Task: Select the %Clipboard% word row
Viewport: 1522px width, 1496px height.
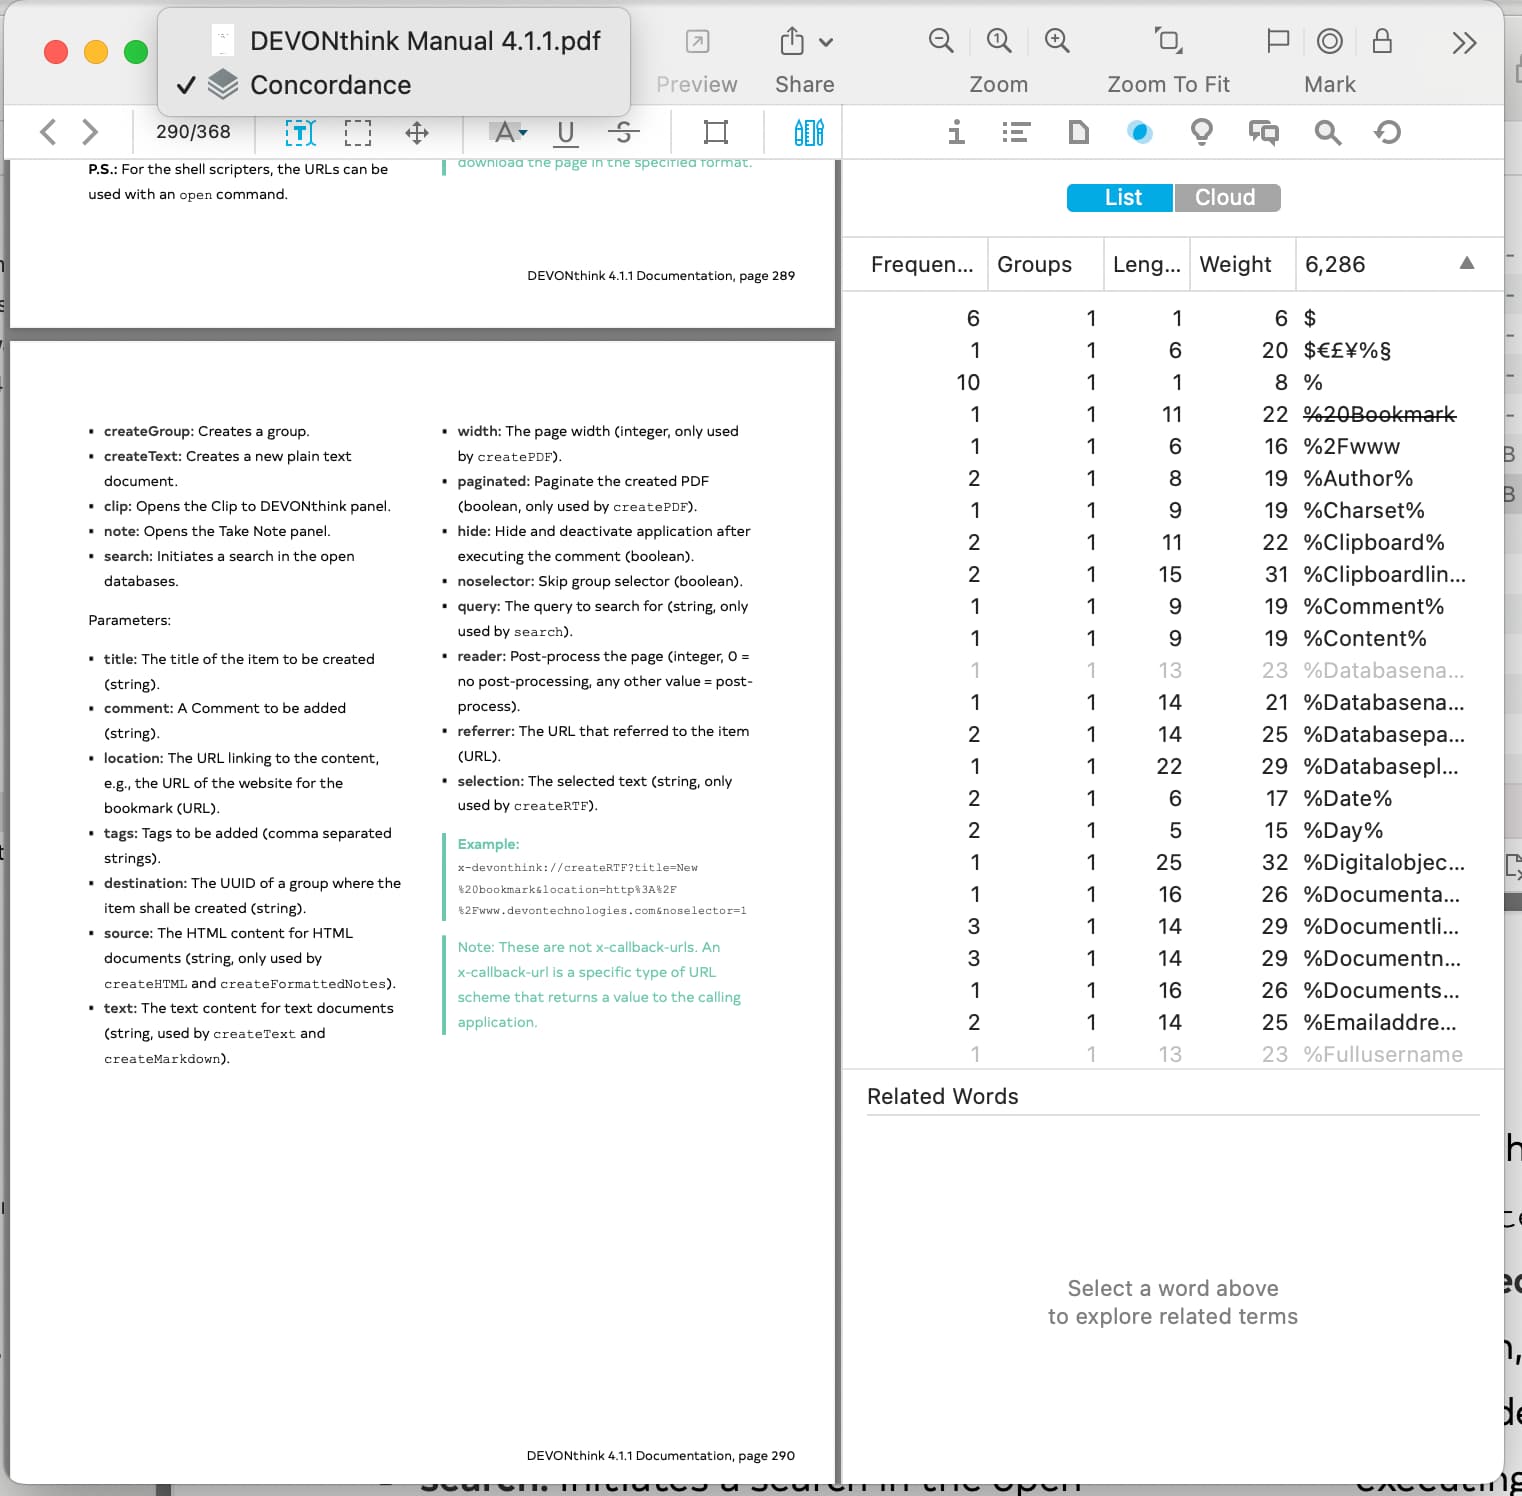Action: 1373,542
